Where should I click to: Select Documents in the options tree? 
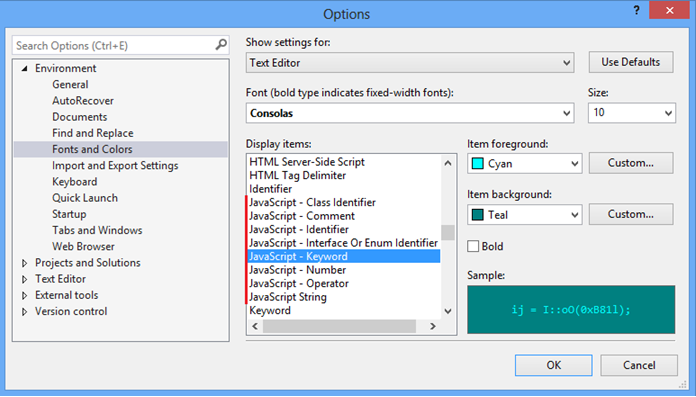tap(80, 117)
